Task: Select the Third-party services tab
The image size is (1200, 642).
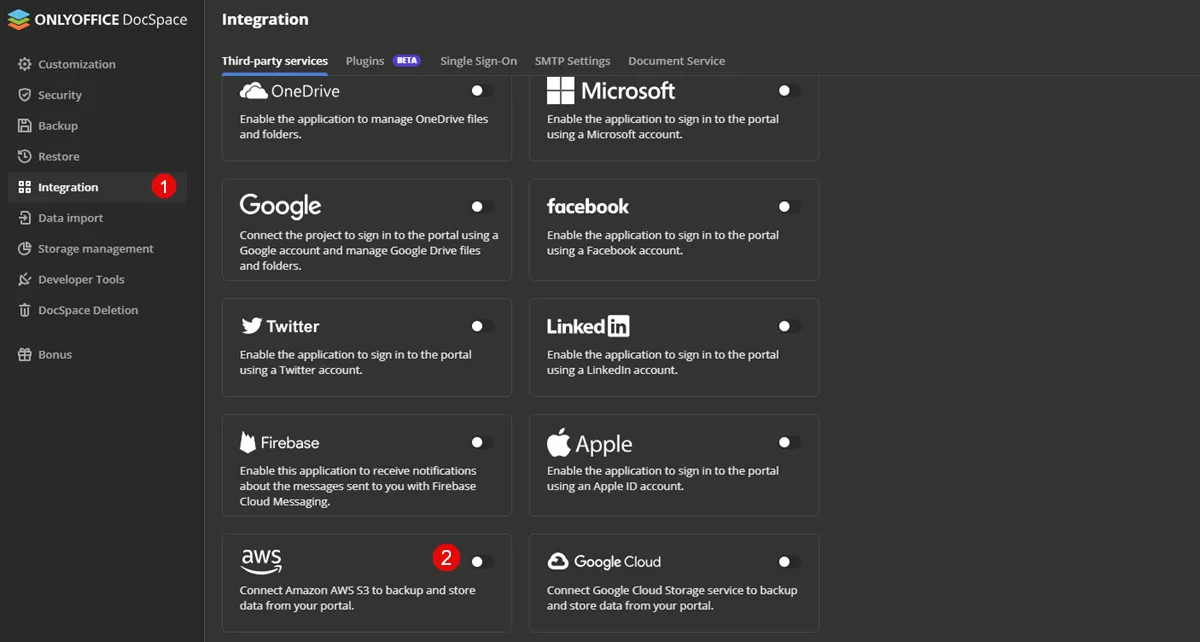Action: click(x=275, y=61)
